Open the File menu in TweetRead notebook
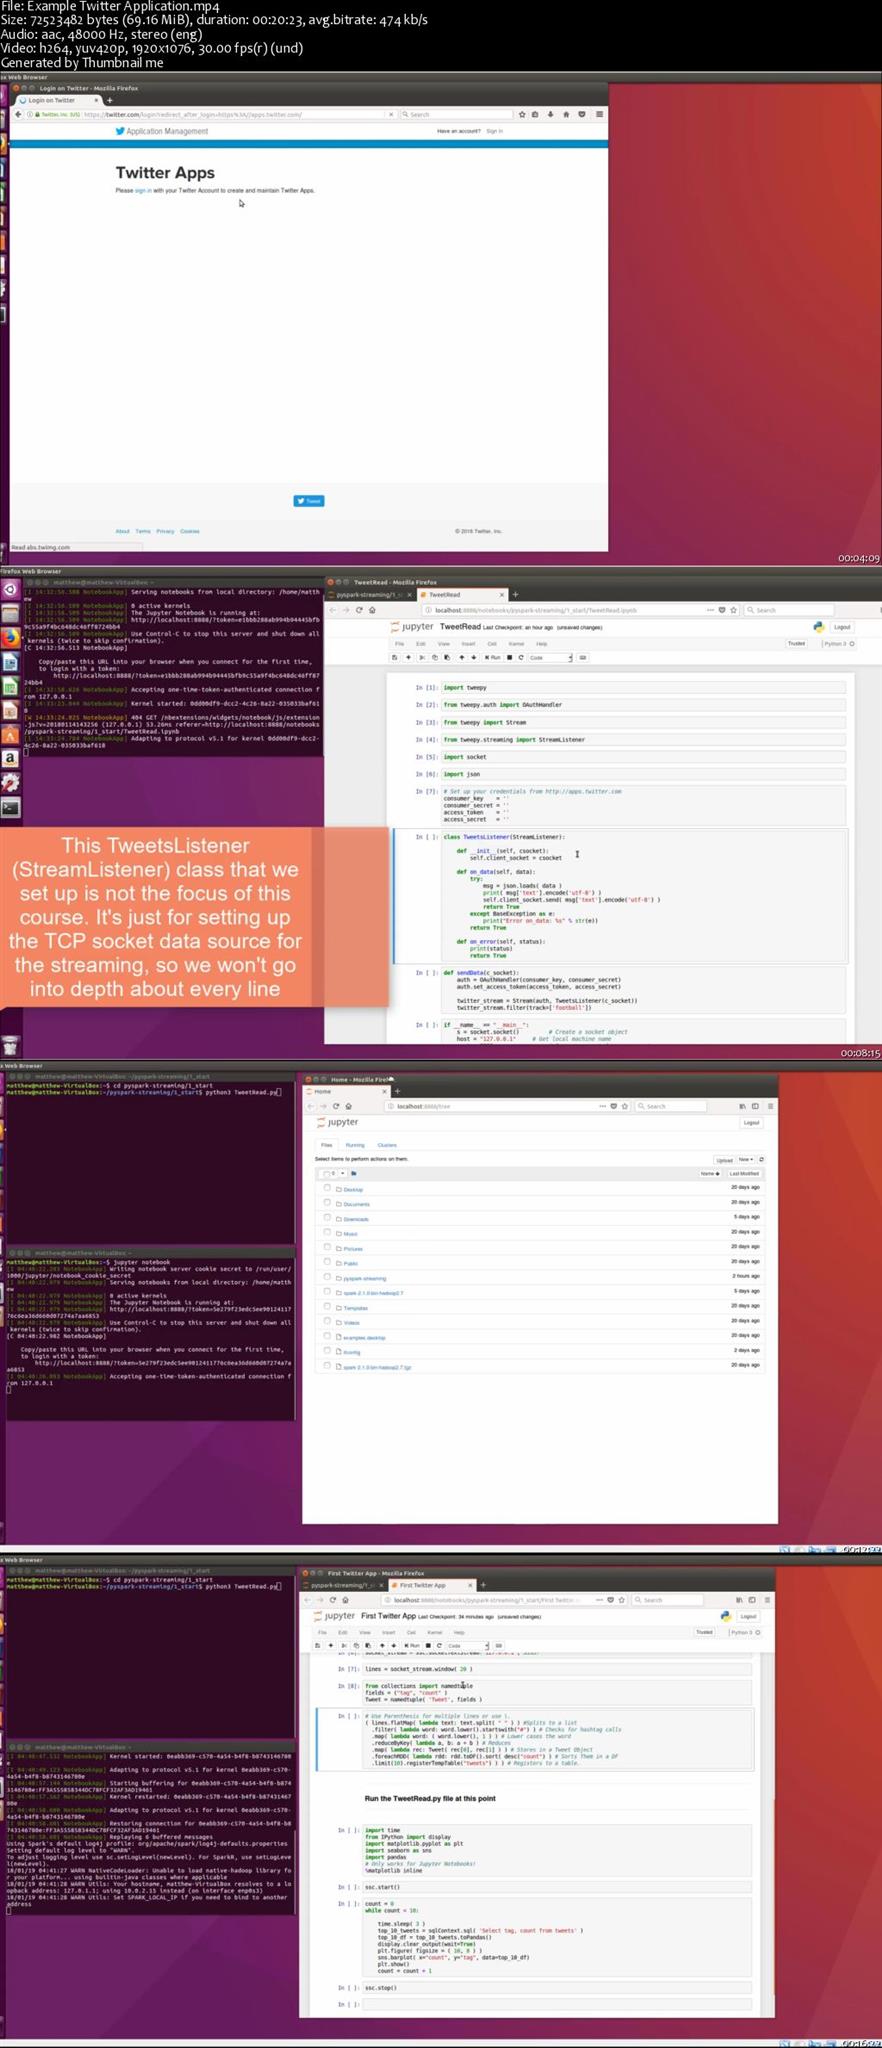Screen dimensions: 882x2048 point(399,643)
